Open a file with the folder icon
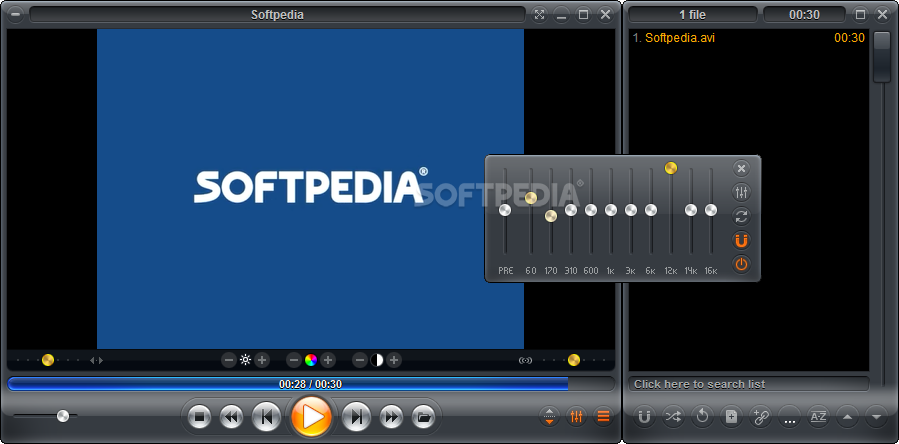Screen dimensions: 899x444 pyautogui.click(x=423, y=417)
